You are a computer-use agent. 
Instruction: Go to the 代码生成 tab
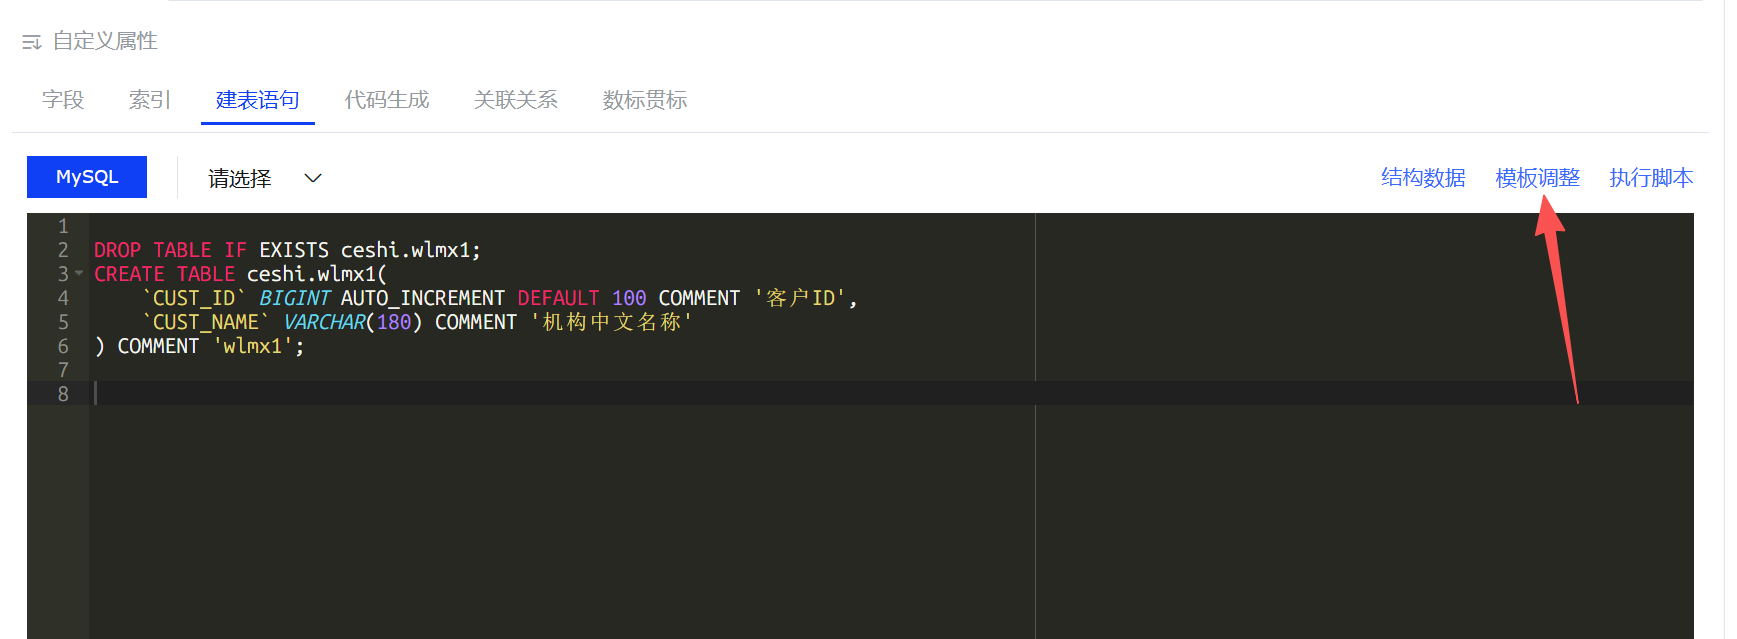387,100
